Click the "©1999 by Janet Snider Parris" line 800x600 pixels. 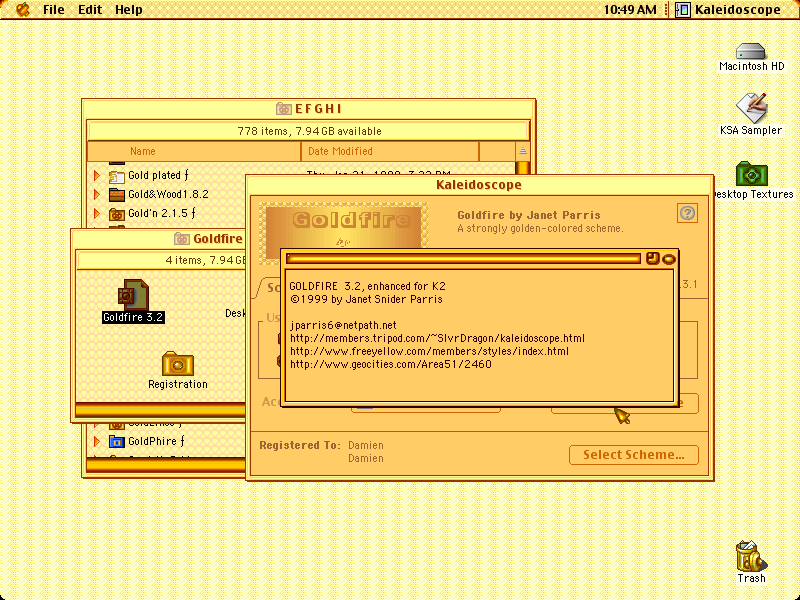(366, 299)
